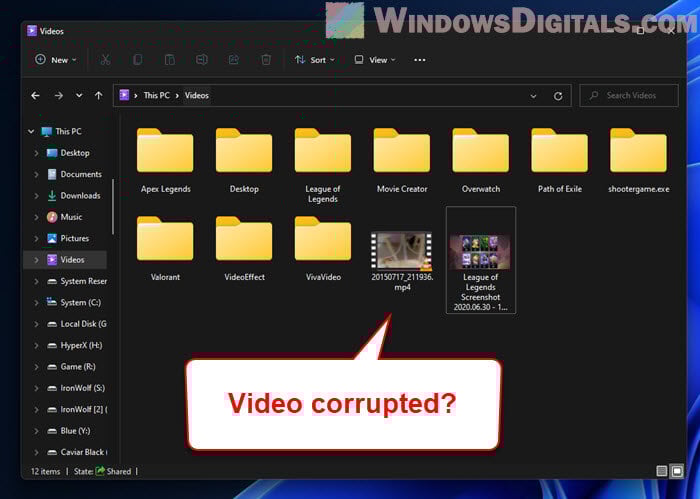The height and width of the screenshot is (499, 700).
Task: Click the Rename icon in toolbar
Action: pyautogui.click(x=202, y=60)
